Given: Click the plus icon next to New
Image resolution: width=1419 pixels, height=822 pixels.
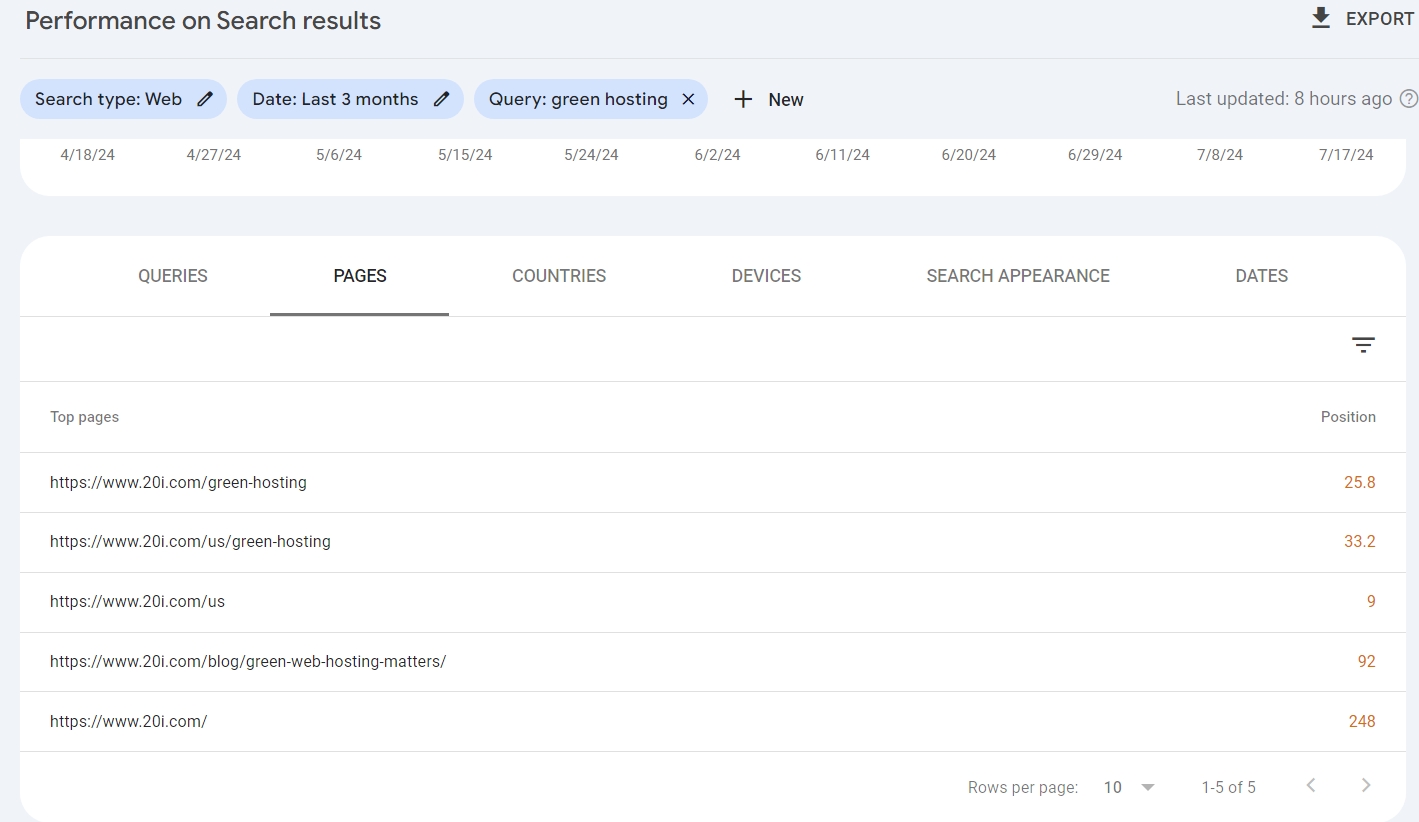Looking at the screenshot, I should pos(743,99).
